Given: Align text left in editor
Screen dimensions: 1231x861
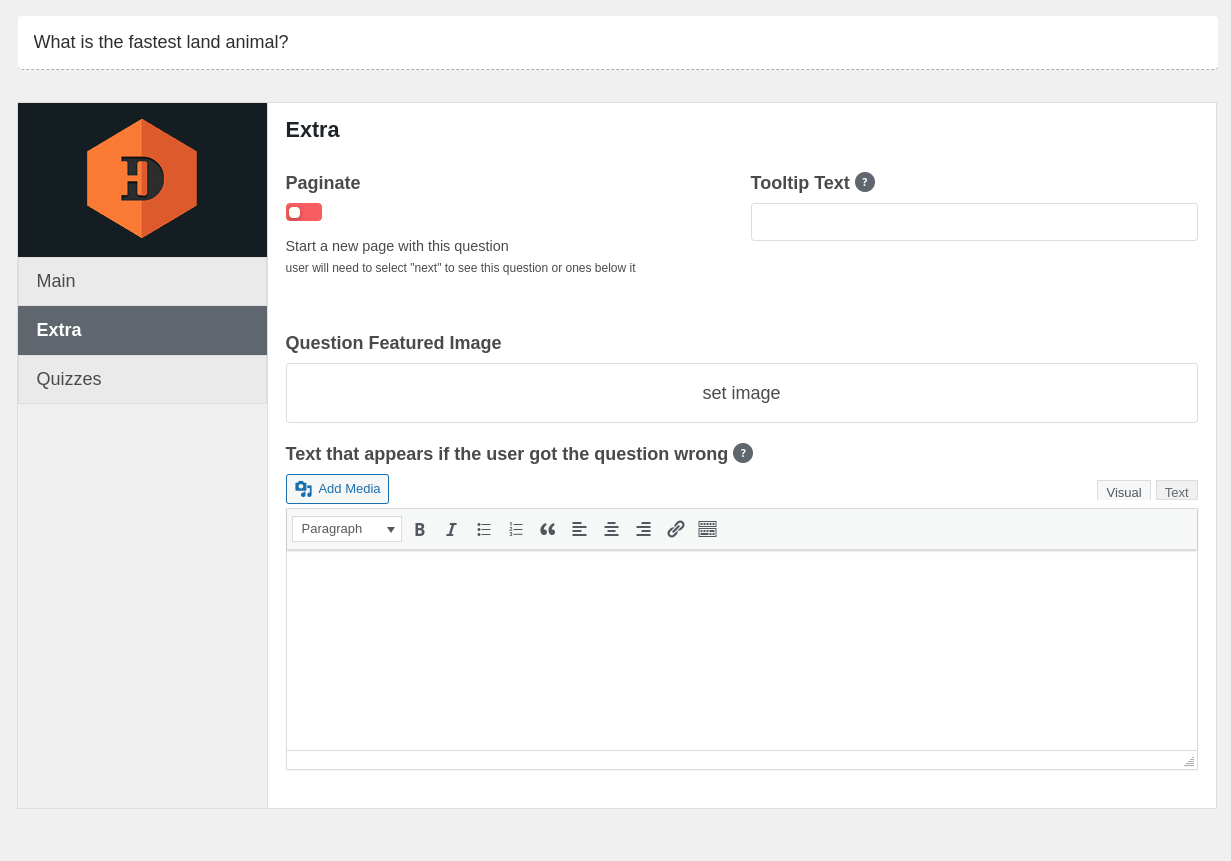Looking at the screenshot, I should click(580, 529).
